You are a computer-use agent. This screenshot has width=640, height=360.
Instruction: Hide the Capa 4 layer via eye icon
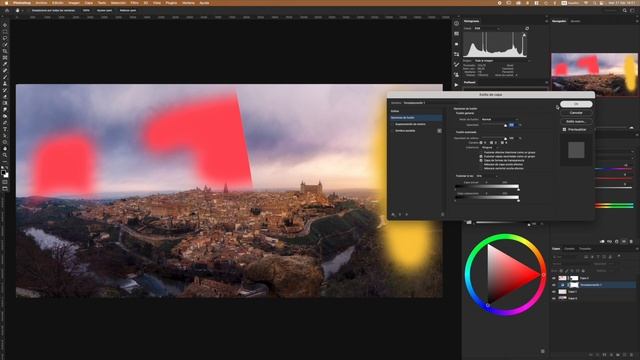(x=554, y=278)
